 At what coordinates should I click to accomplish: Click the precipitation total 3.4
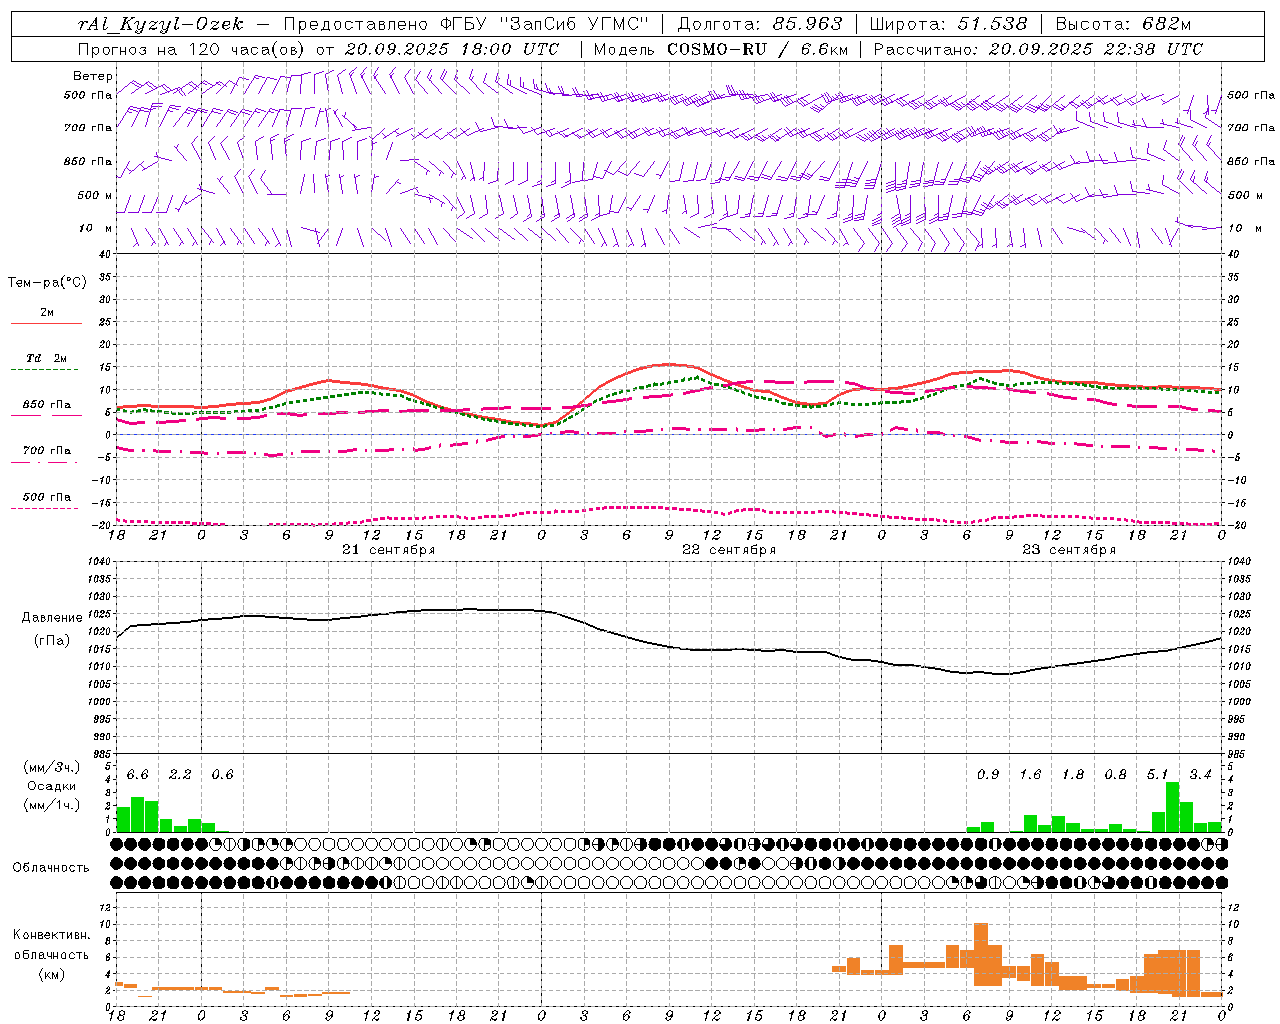click(1200, 775)
